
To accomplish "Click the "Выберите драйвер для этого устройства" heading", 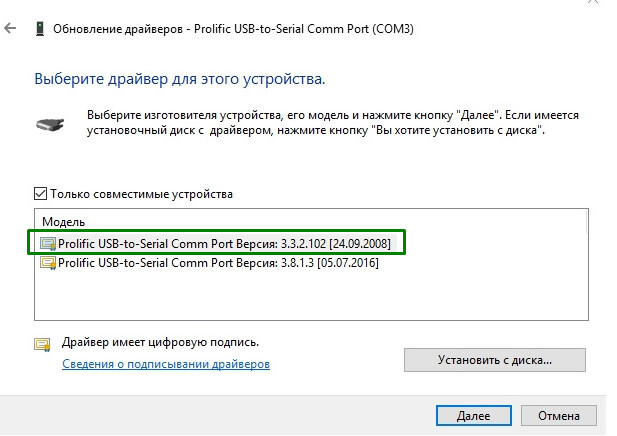I will (180, 77).
